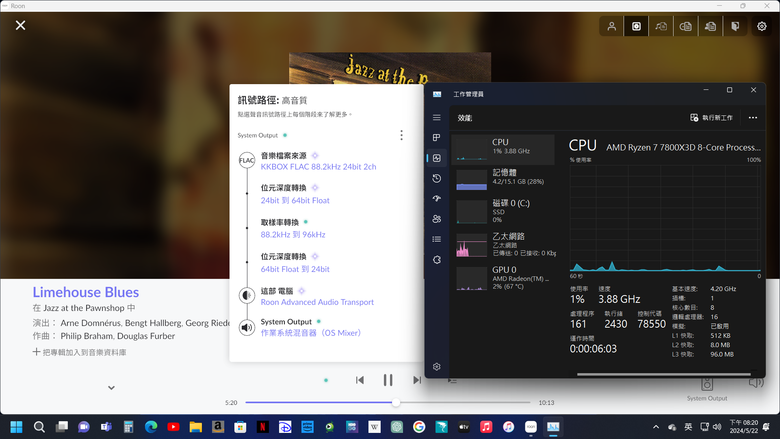Select the album cover view icon in Roon's top bar
The width and height of the screenshot is (780, 439).
(636, 26)
